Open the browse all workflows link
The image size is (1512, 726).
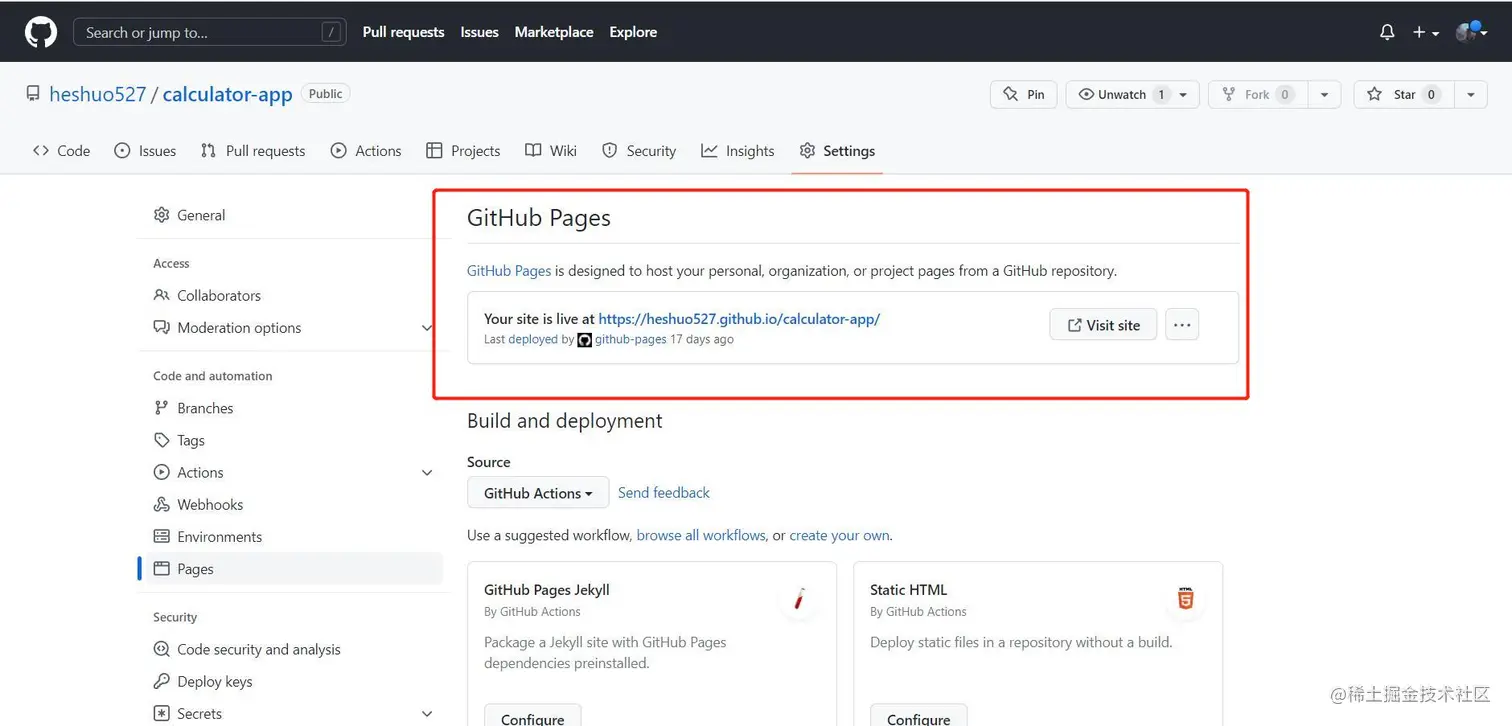coord(701,535)
